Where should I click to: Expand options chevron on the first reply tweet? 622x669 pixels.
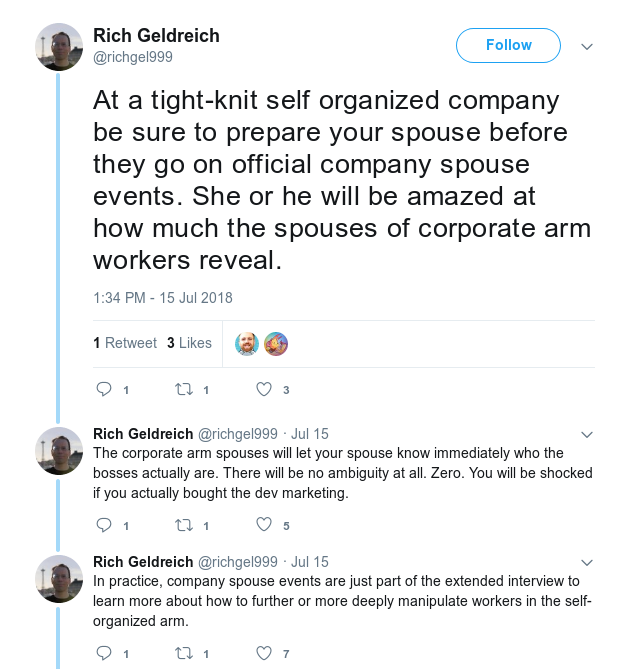(587, 434)
